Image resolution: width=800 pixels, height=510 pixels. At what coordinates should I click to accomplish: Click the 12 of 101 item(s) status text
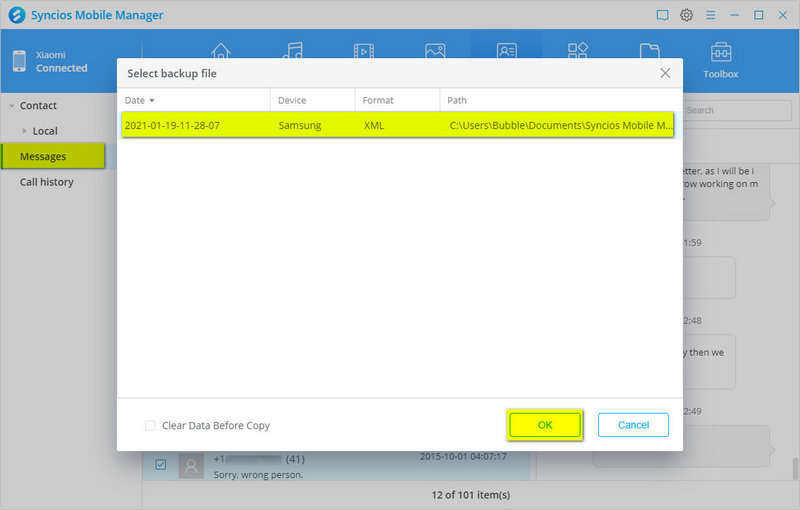pos(470,495)
